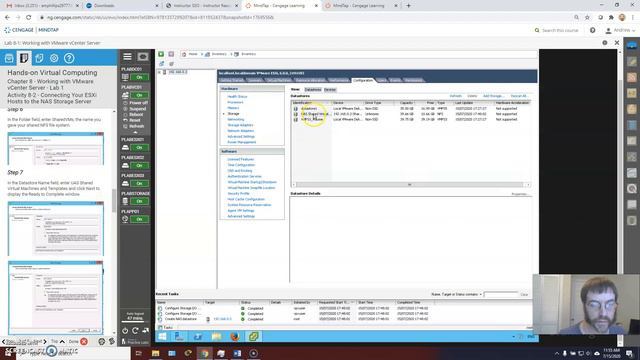Switch to the Performance tab
The height and width of the screenshot is (360, 640).
coord(339,80)
